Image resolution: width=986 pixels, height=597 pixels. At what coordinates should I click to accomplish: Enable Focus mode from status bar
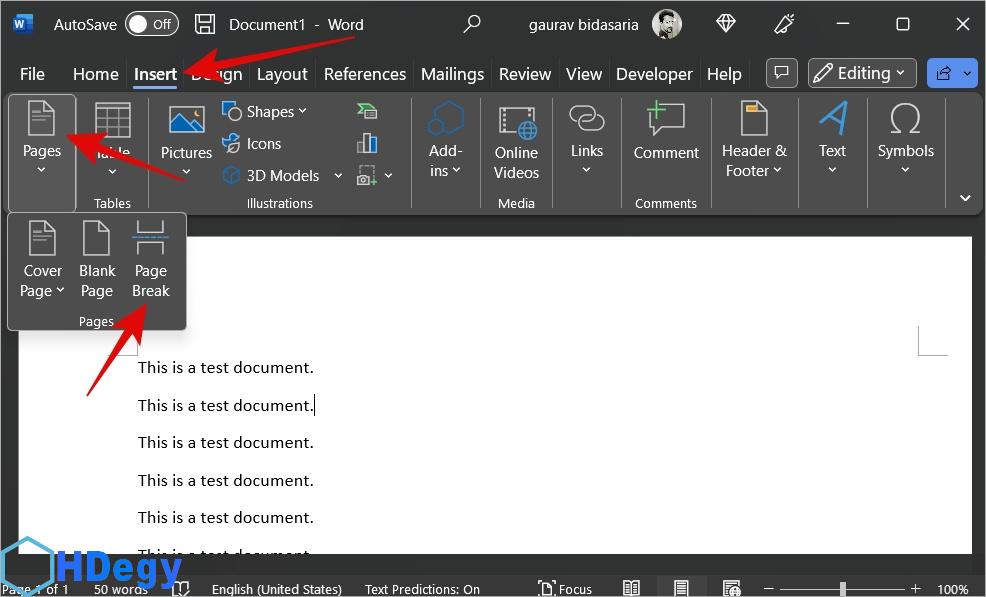click(565, 589)
